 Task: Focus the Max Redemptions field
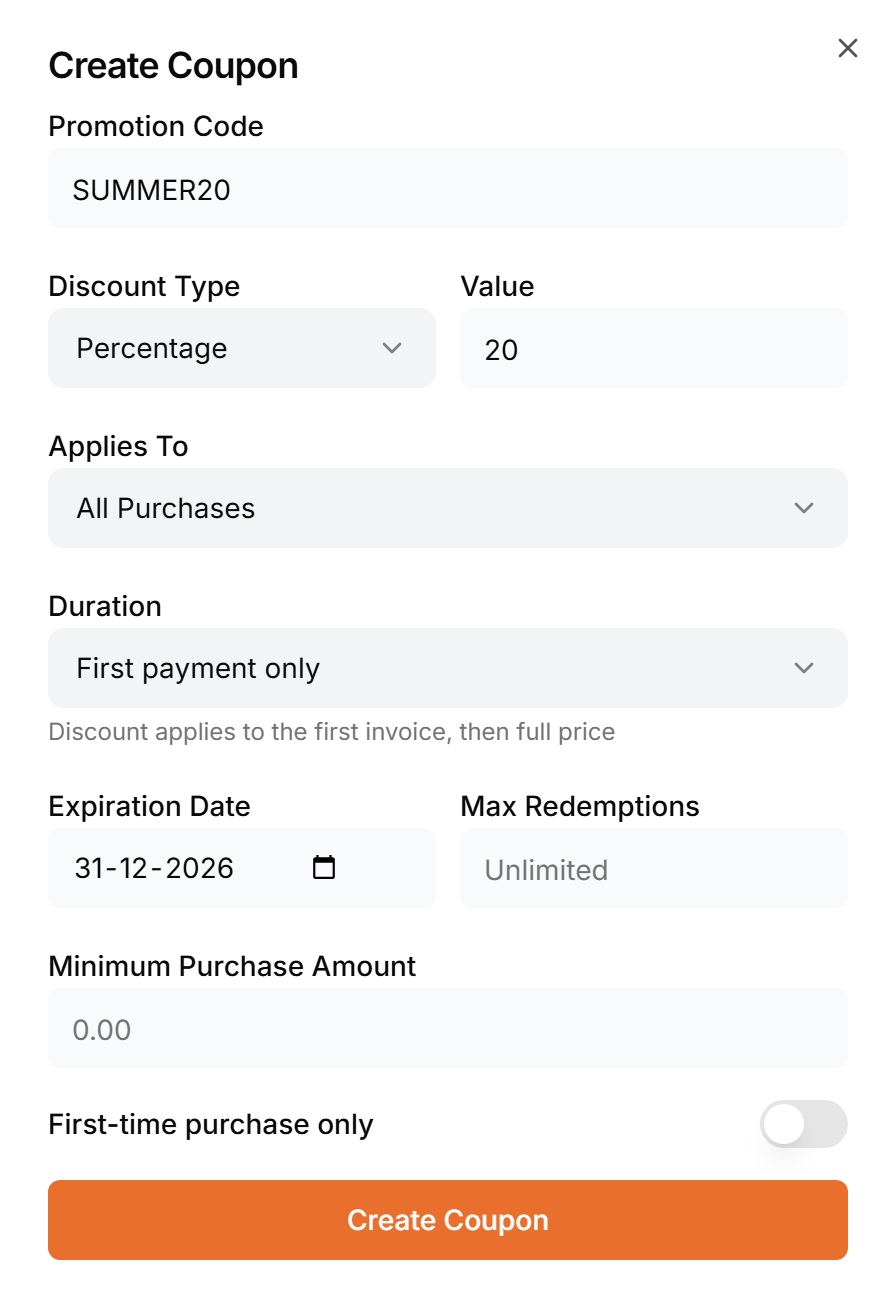coord(654,868)
